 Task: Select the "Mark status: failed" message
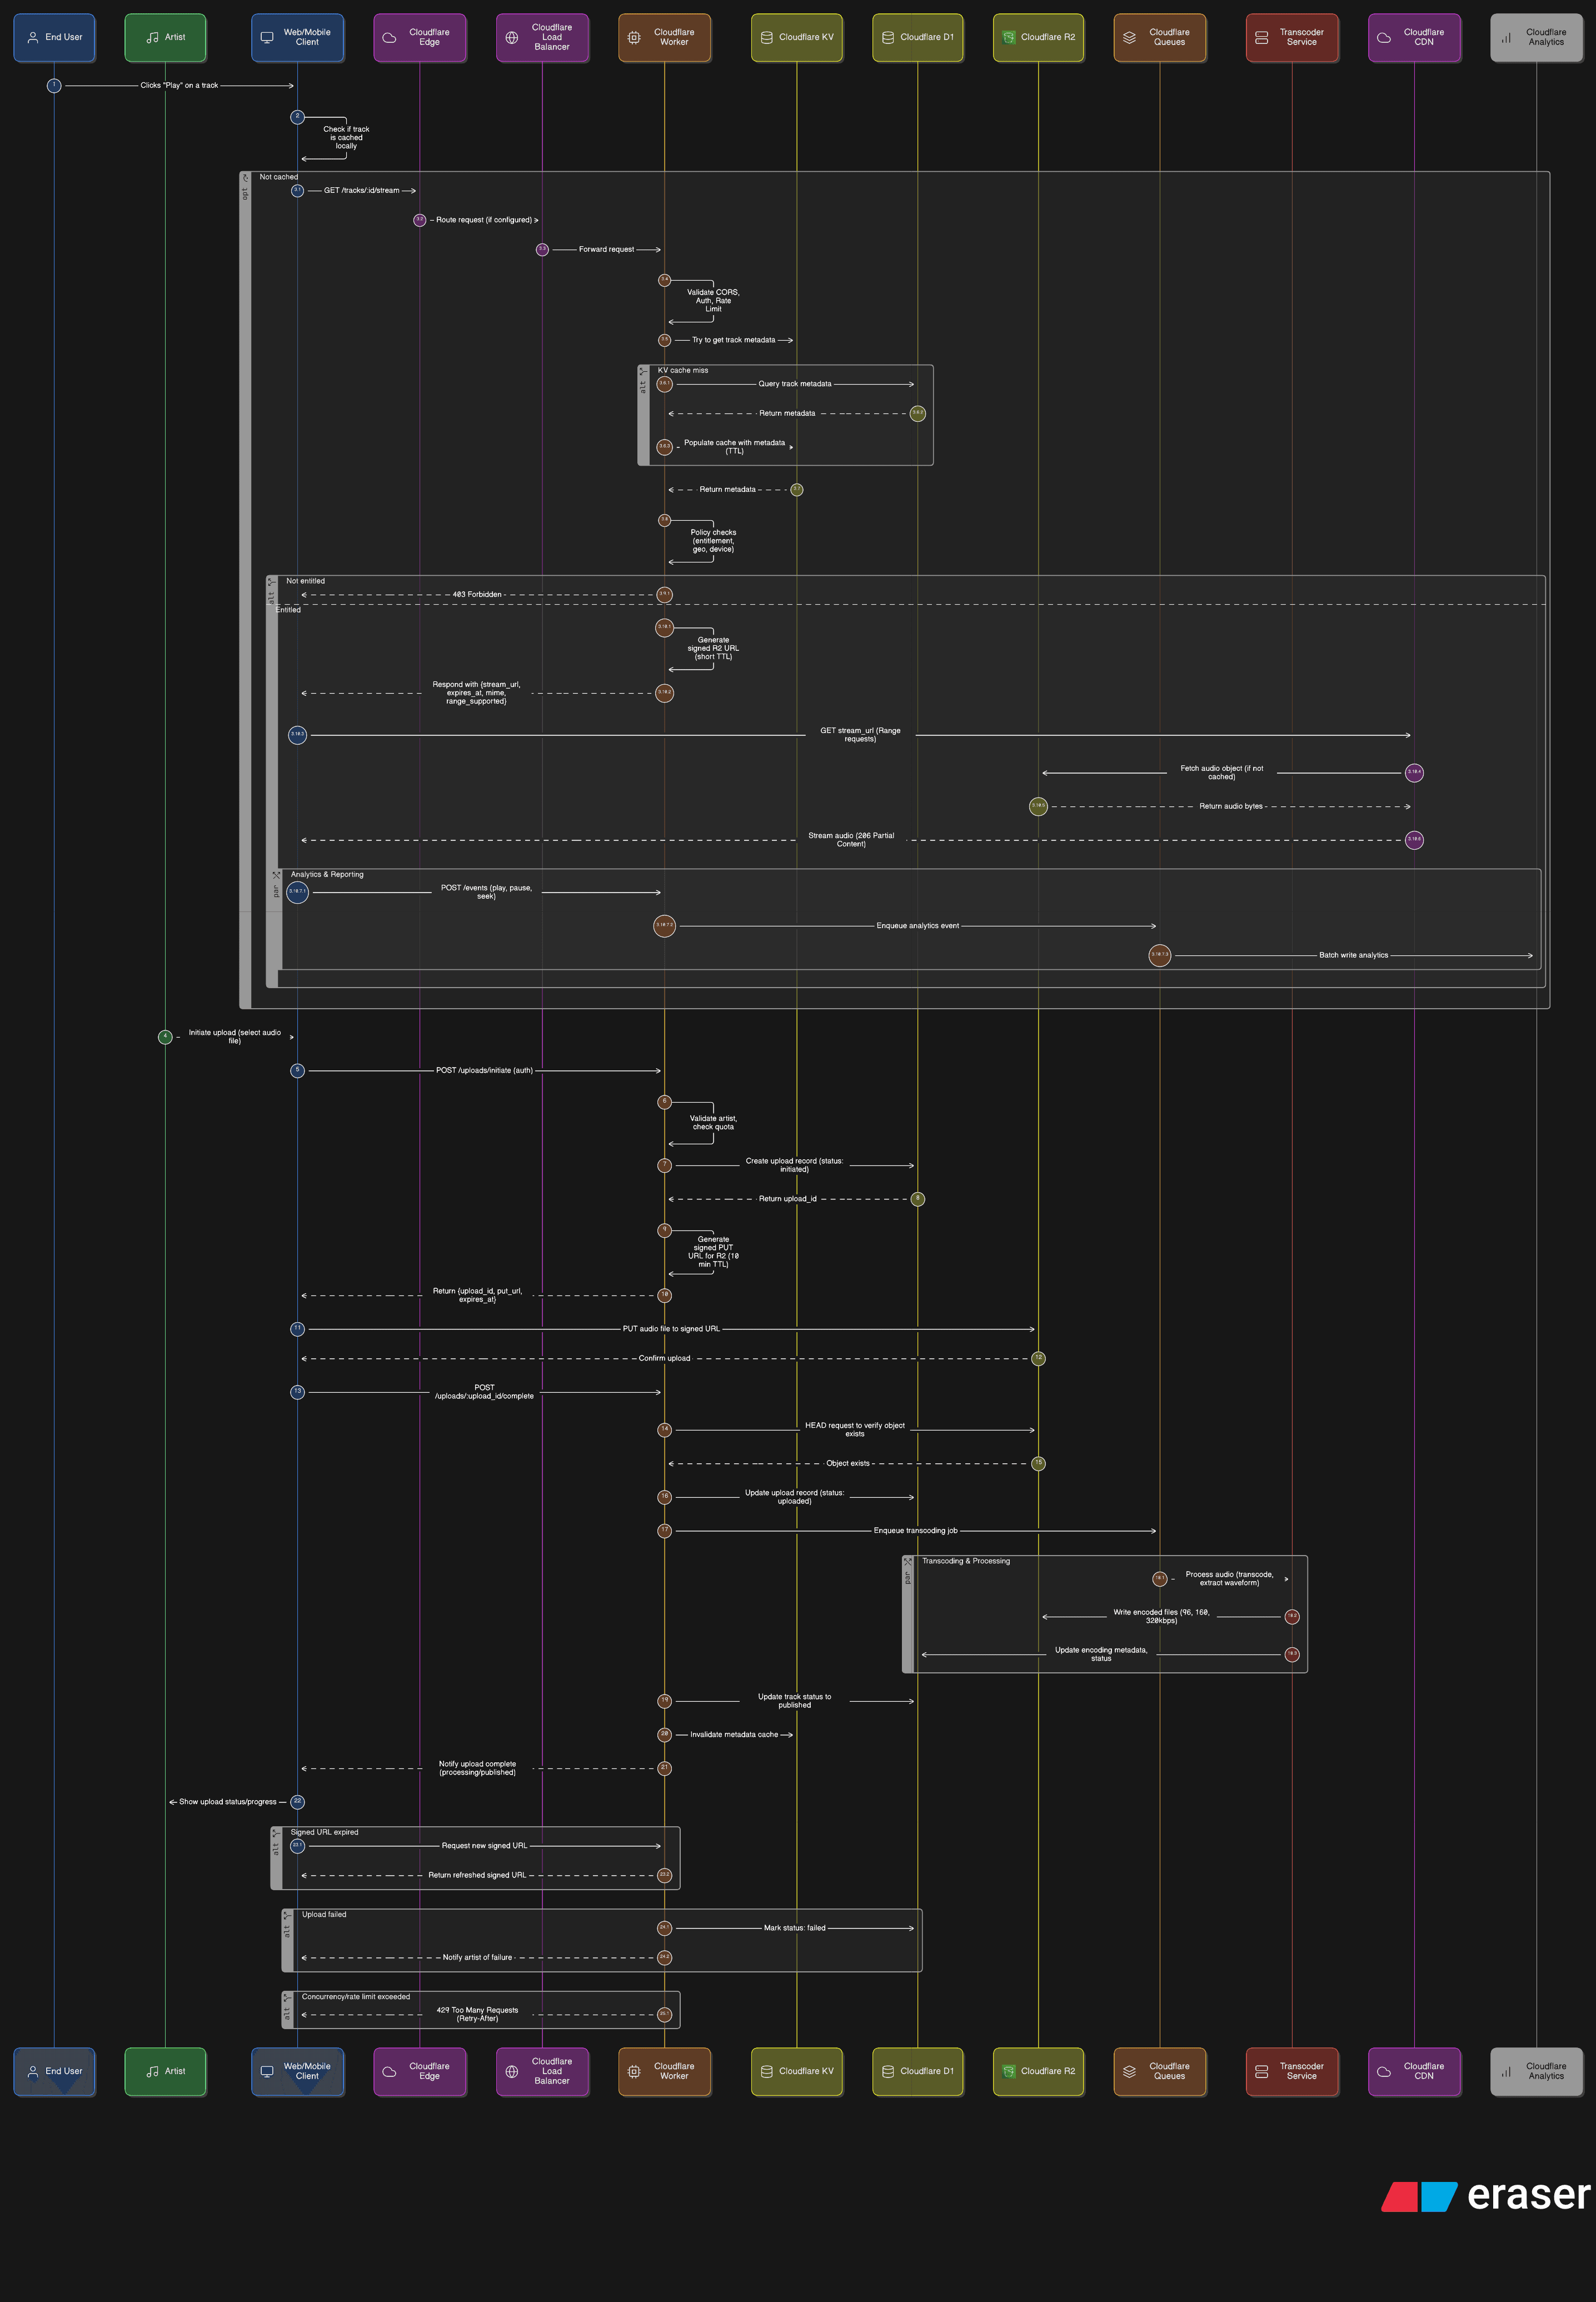point(794,1928)
